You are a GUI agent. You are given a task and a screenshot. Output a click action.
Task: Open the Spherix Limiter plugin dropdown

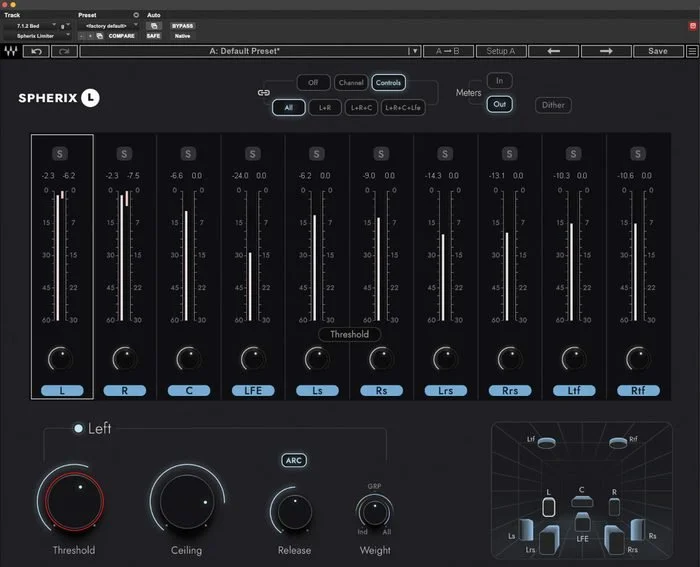pyautogui.click(x=37, y=36)
